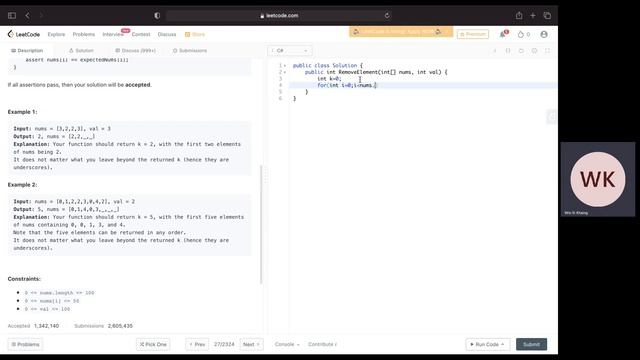The width and height of the screenshot is (640, 360).
Task: Go back with the browser back arrow
Action: [x=27, y=16]
